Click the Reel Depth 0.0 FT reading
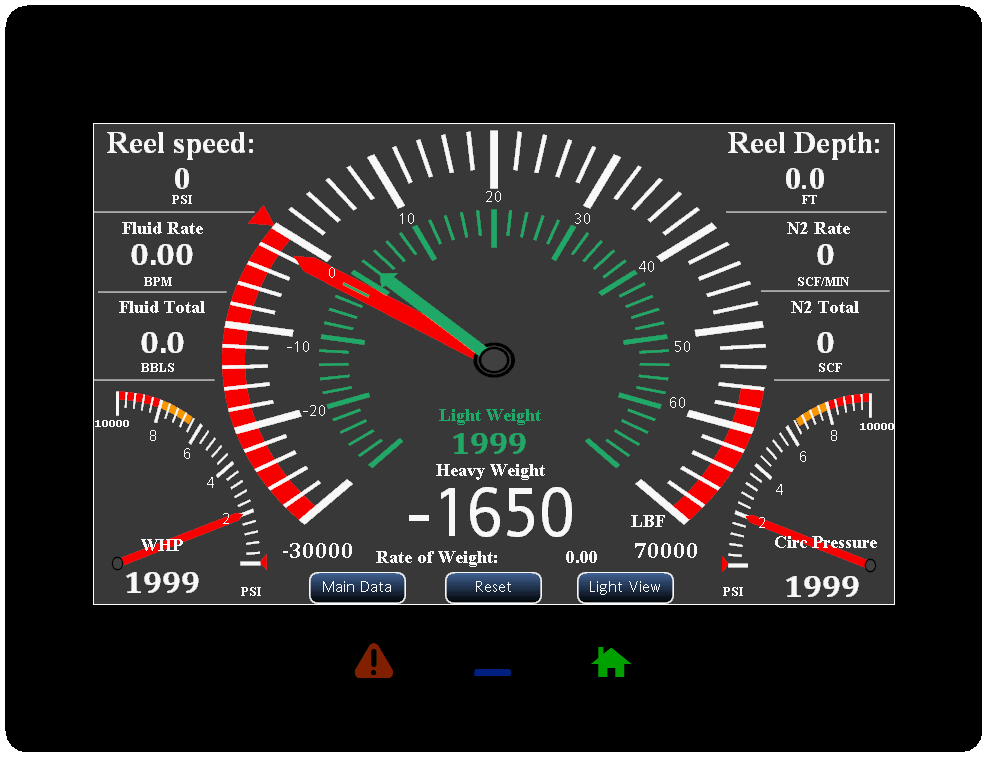Image resolution: width=988 pixels, height=758 pixels. click(x=805, y=180)
